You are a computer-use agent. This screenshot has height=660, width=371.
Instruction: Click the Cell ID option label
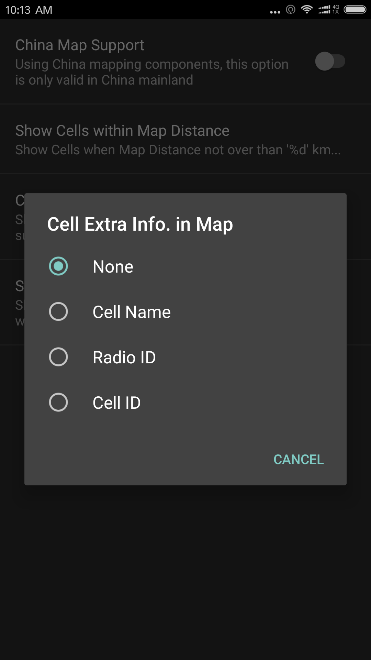(x=117, y=403)
